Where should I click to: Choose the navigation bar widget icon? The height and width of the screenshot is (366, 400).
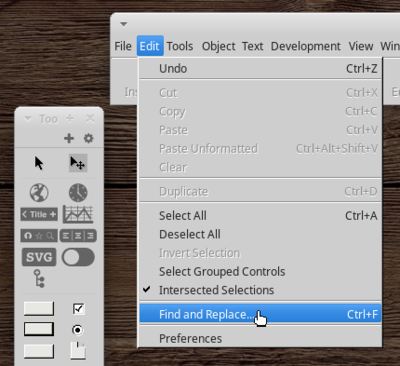[x=39, y=236]
